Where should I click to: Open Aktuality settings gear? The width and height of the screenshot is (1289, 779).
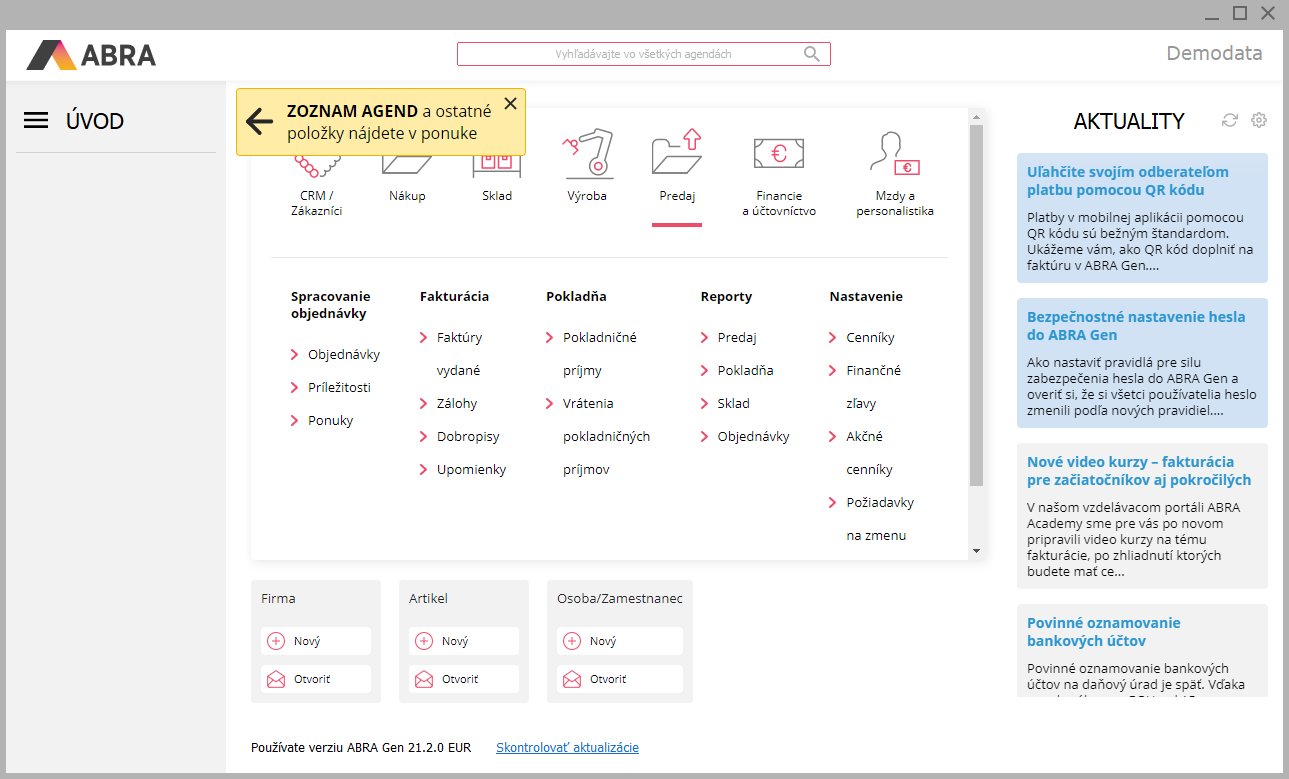pos(1259,120)
